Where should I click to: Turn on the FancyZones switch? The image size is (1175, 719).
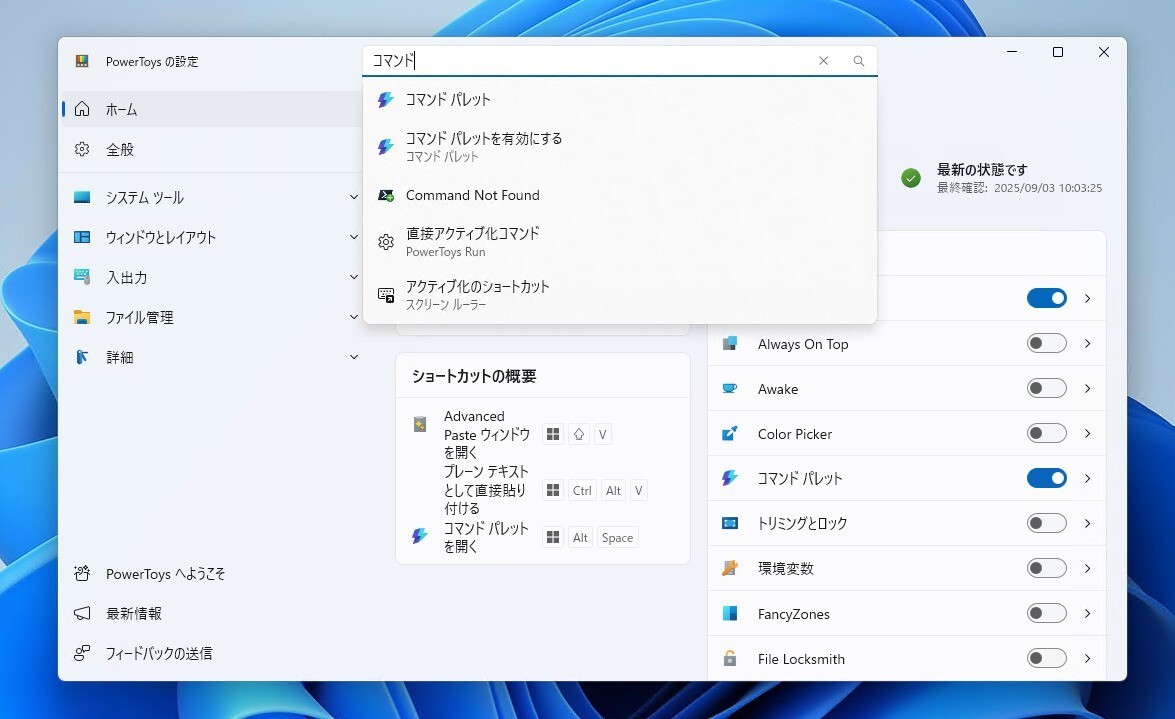coord(1047,613)
